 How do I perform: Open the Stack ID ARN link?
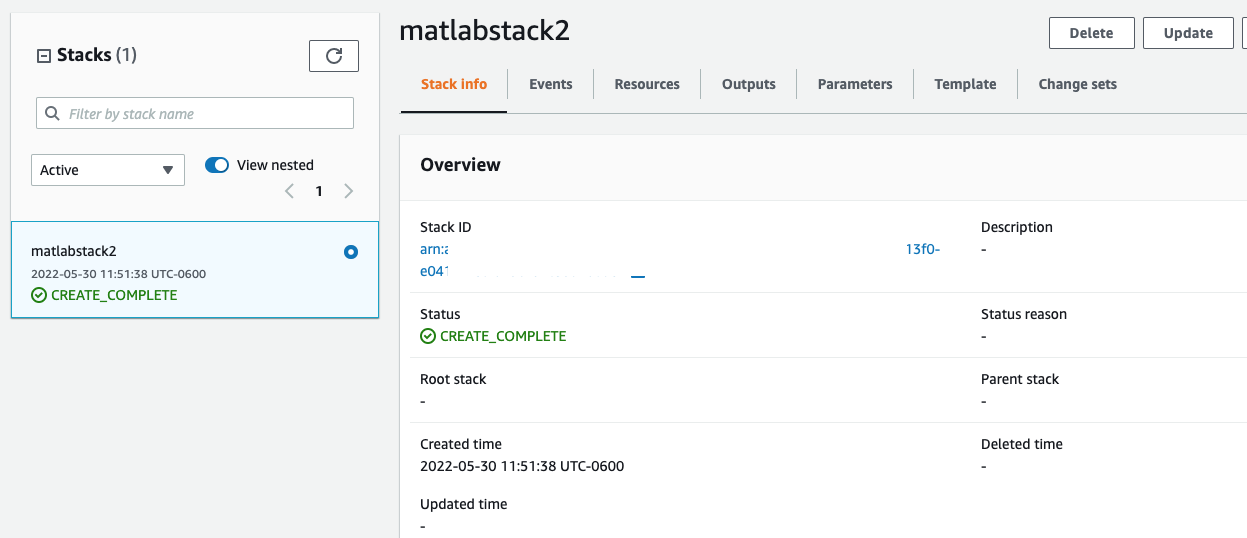[434, 250]
